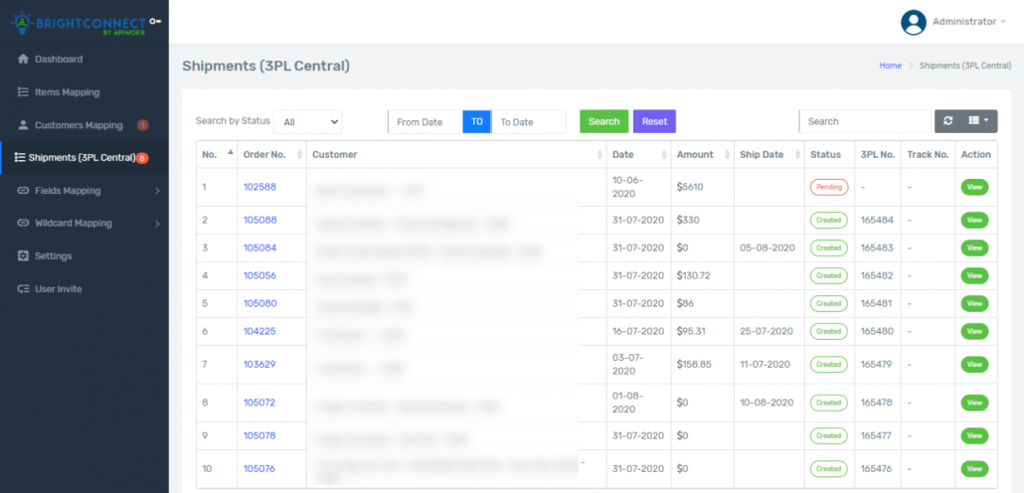Click the Administrator avatar icon
The width and height of the screenshot is (1024, 493).
914,22
